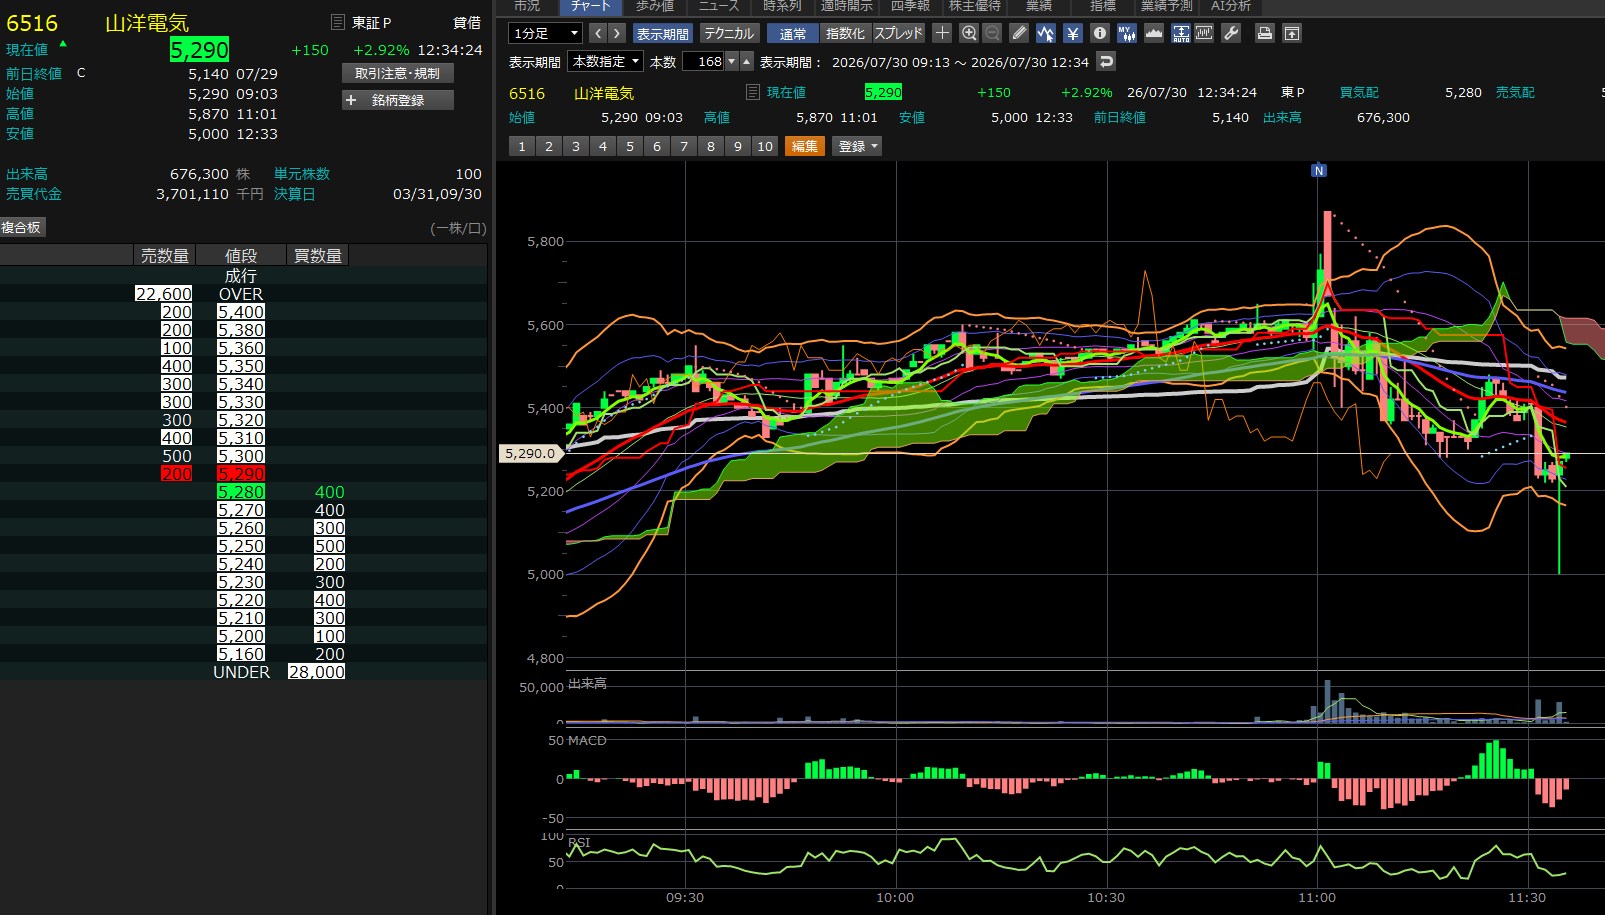Open the 1分足 timeframe dropdown
This screenshot has width=1605, height=915.
click(545, 33)
